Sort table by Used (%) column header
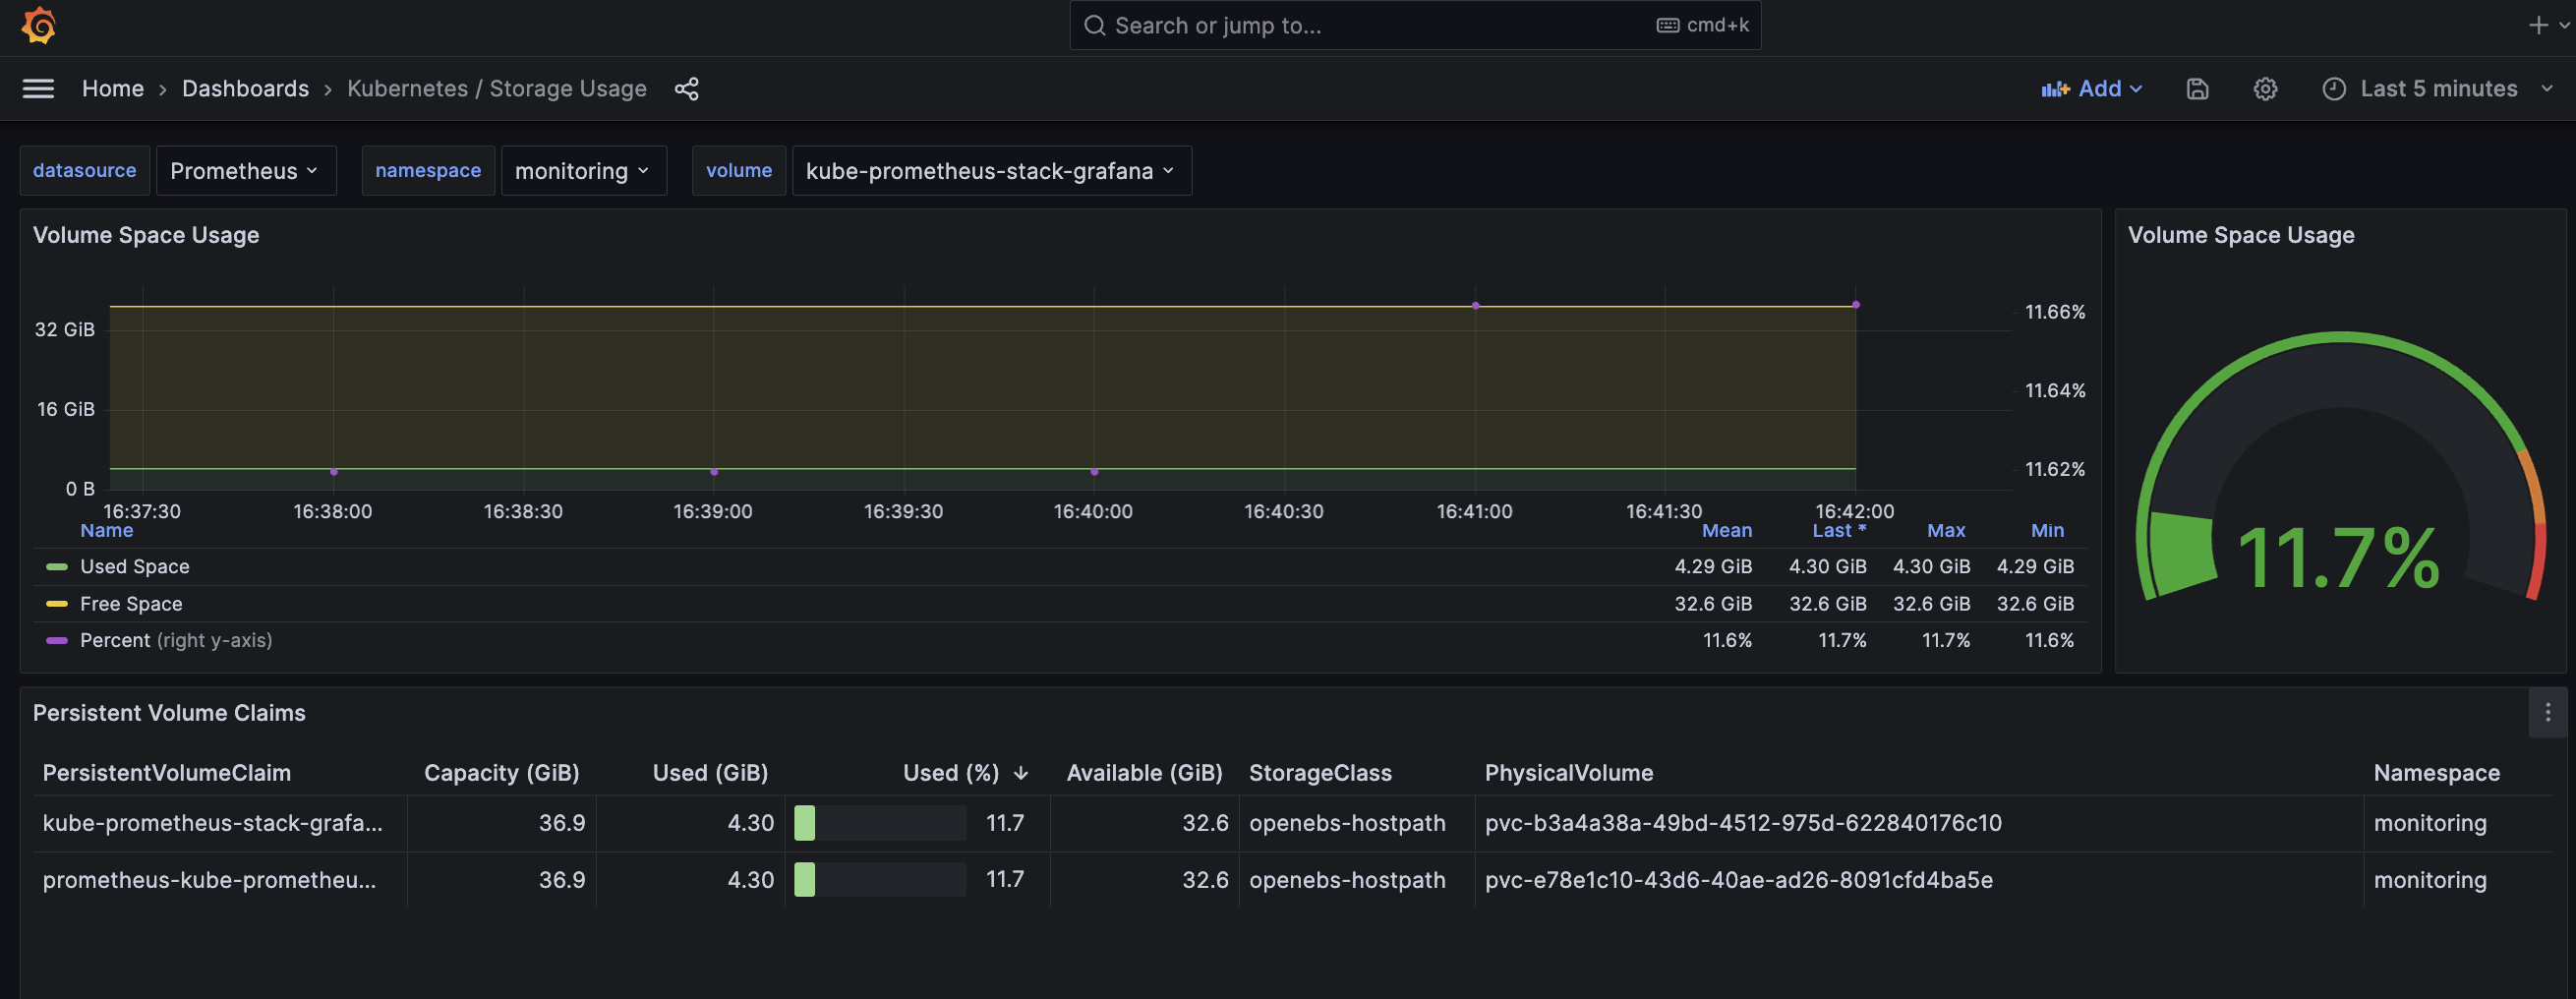2576x999 pixels. 950,773
